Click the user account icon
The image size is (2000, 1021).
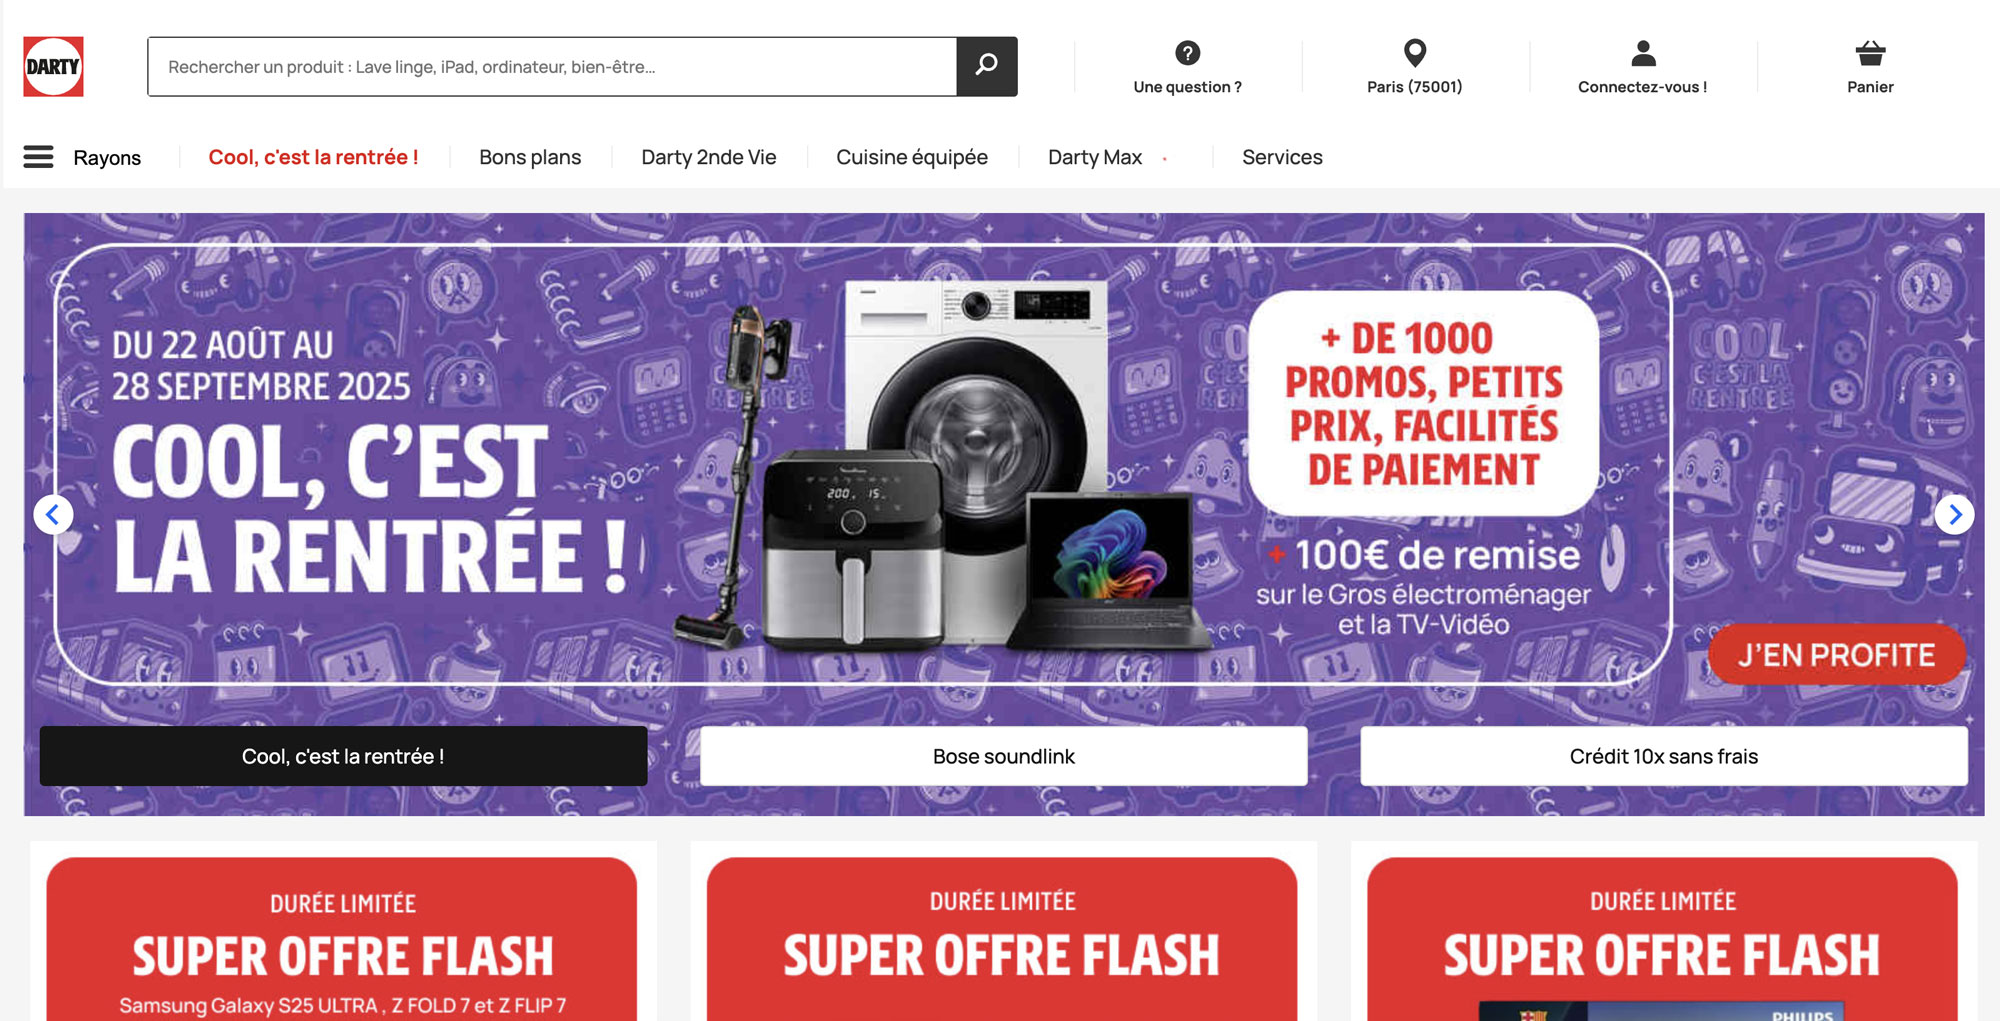click(1643, 53)
